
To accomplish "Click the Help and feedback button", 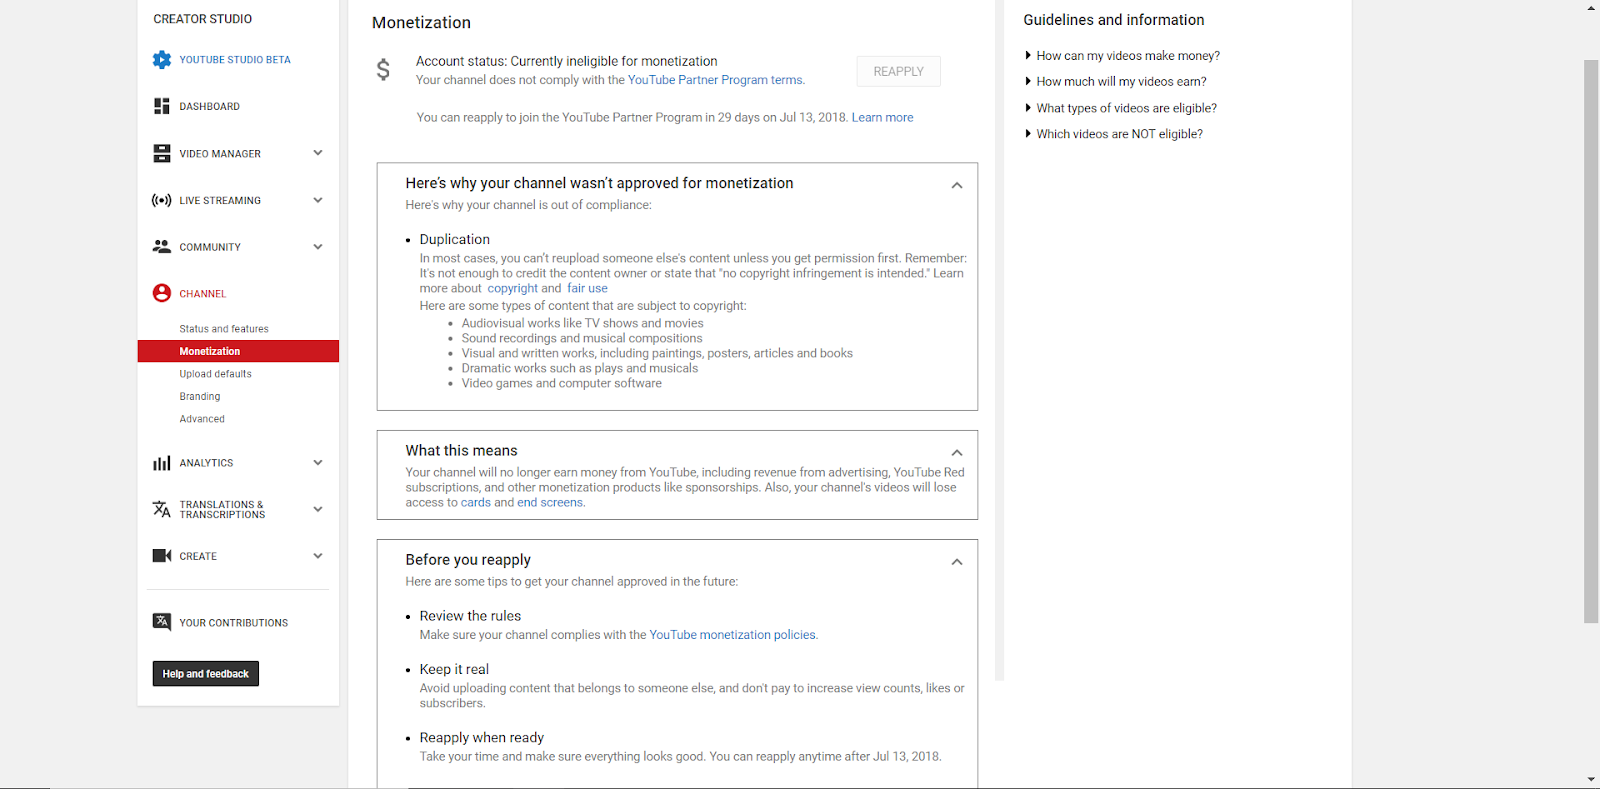I will tap(206, 674).
